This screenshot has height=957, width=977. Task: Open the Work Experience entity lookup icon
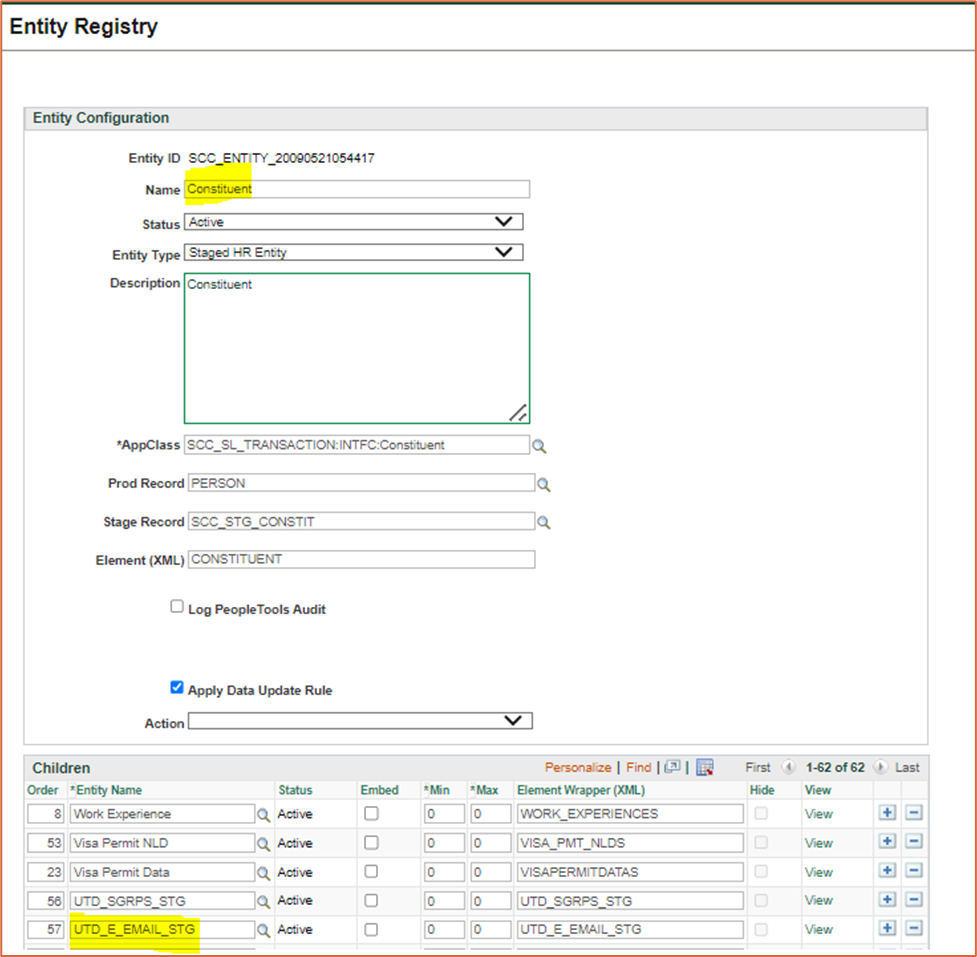point(264,815)
